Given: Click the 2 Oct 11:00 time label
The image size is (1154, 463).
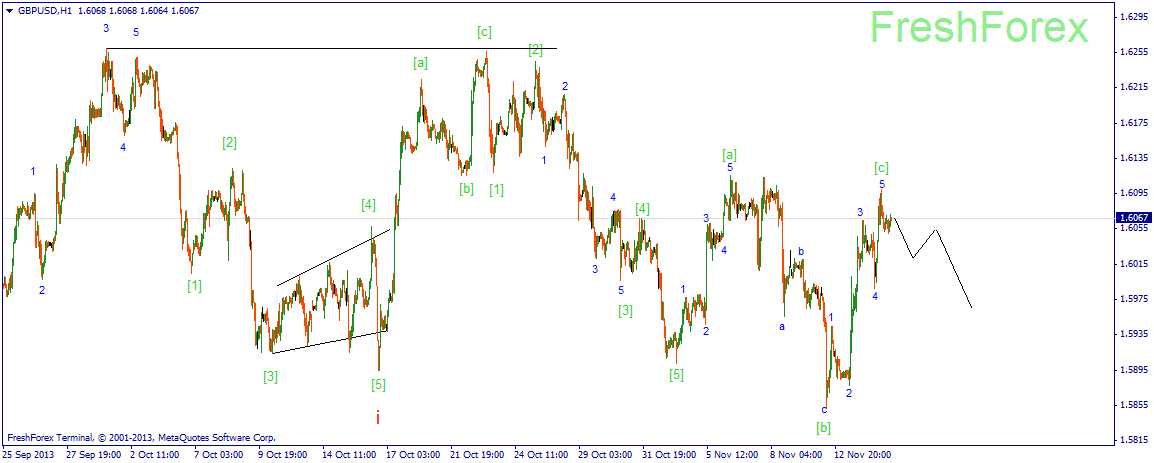Looking at the screenshot, I should click(156, 455).
